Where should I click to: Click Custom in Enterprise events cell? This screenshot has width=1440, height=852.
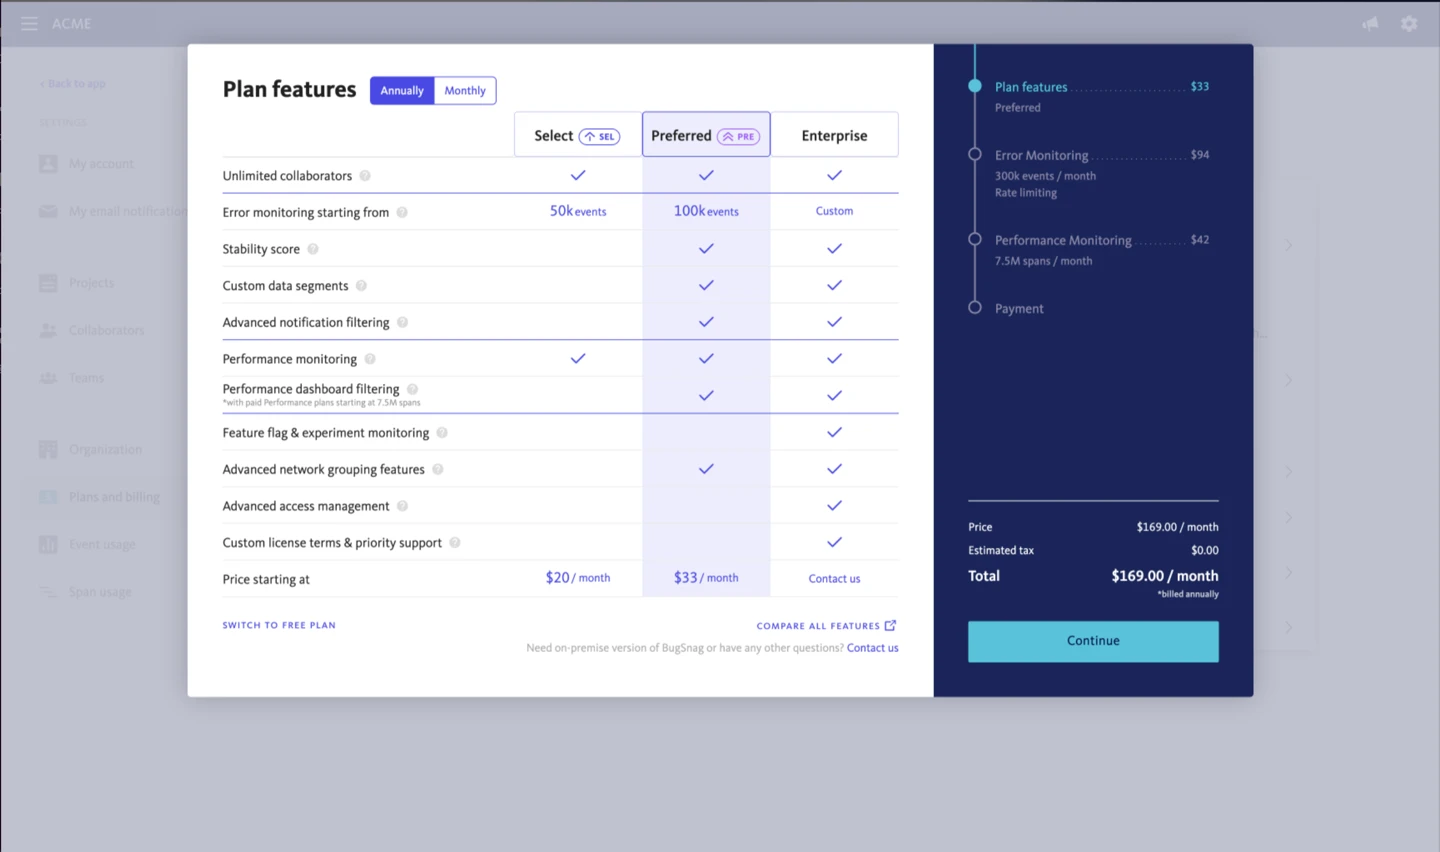click(x=834, y=211)
